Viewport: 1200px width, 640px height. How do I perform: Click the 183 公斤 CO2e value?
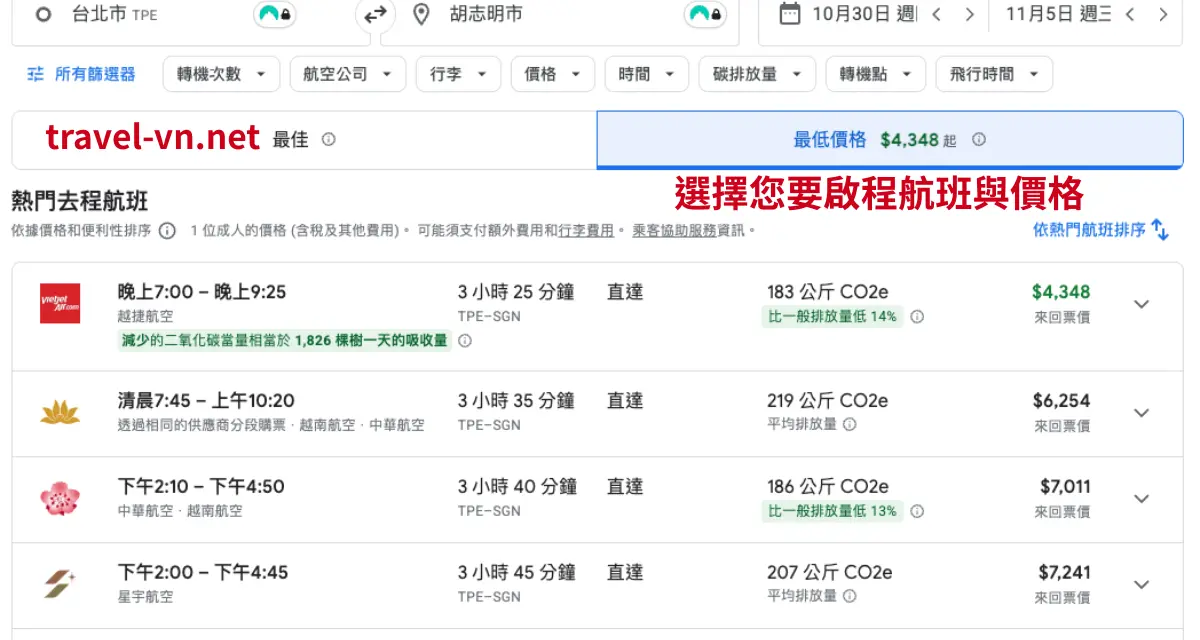pyautogui.click(x=827, y=292)
